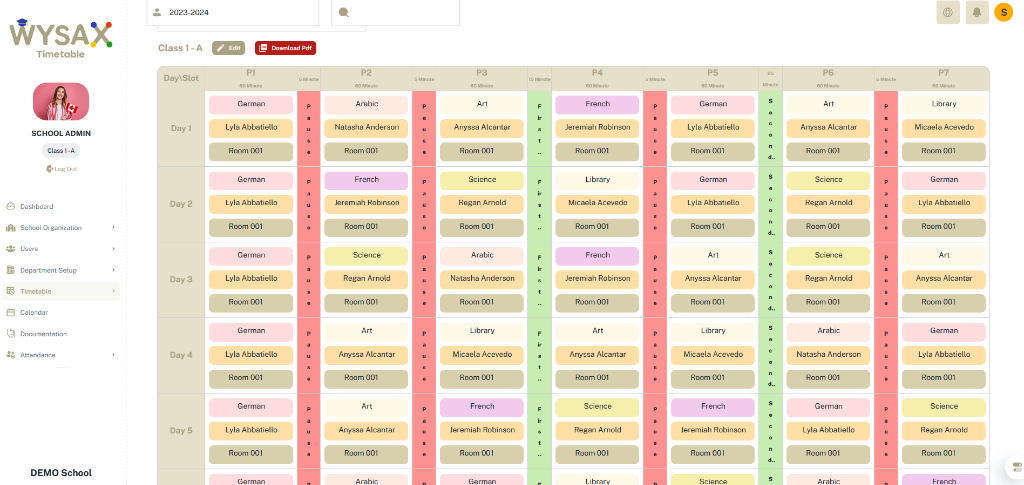
Task: Click the Day 5 row header
Action: point(181,431)
